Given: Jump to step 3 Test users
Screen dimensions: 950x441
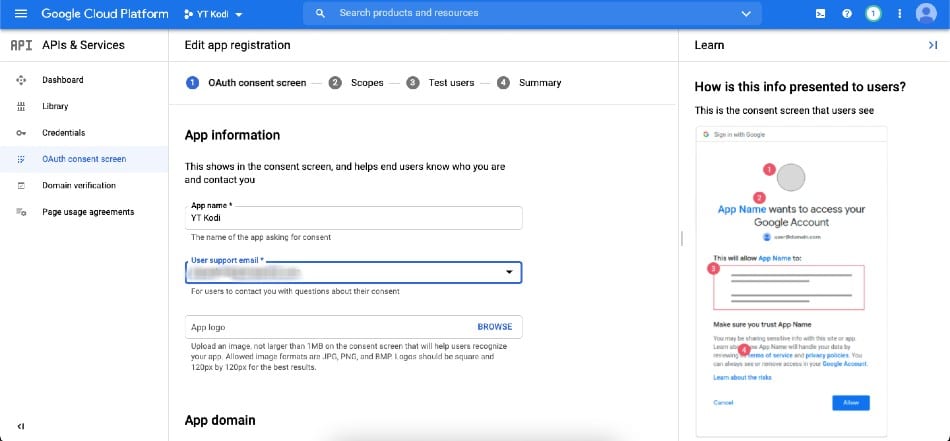Looking at the screenshot, I should coord(440,83).
